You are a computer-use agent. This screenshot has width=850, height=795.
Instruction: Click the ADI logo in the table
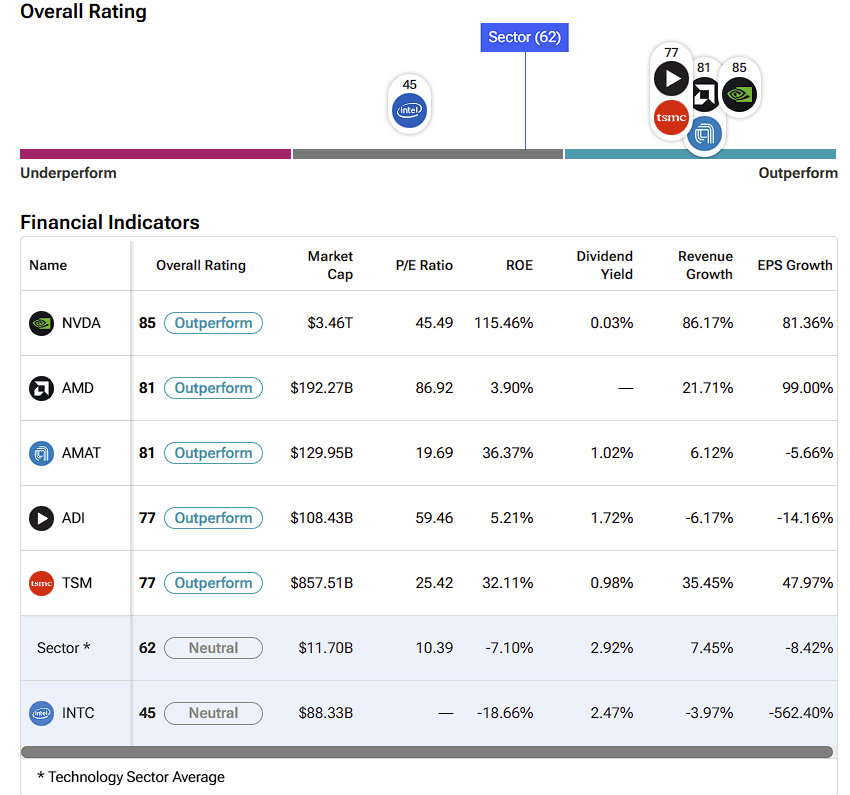[x=41, y=519]
